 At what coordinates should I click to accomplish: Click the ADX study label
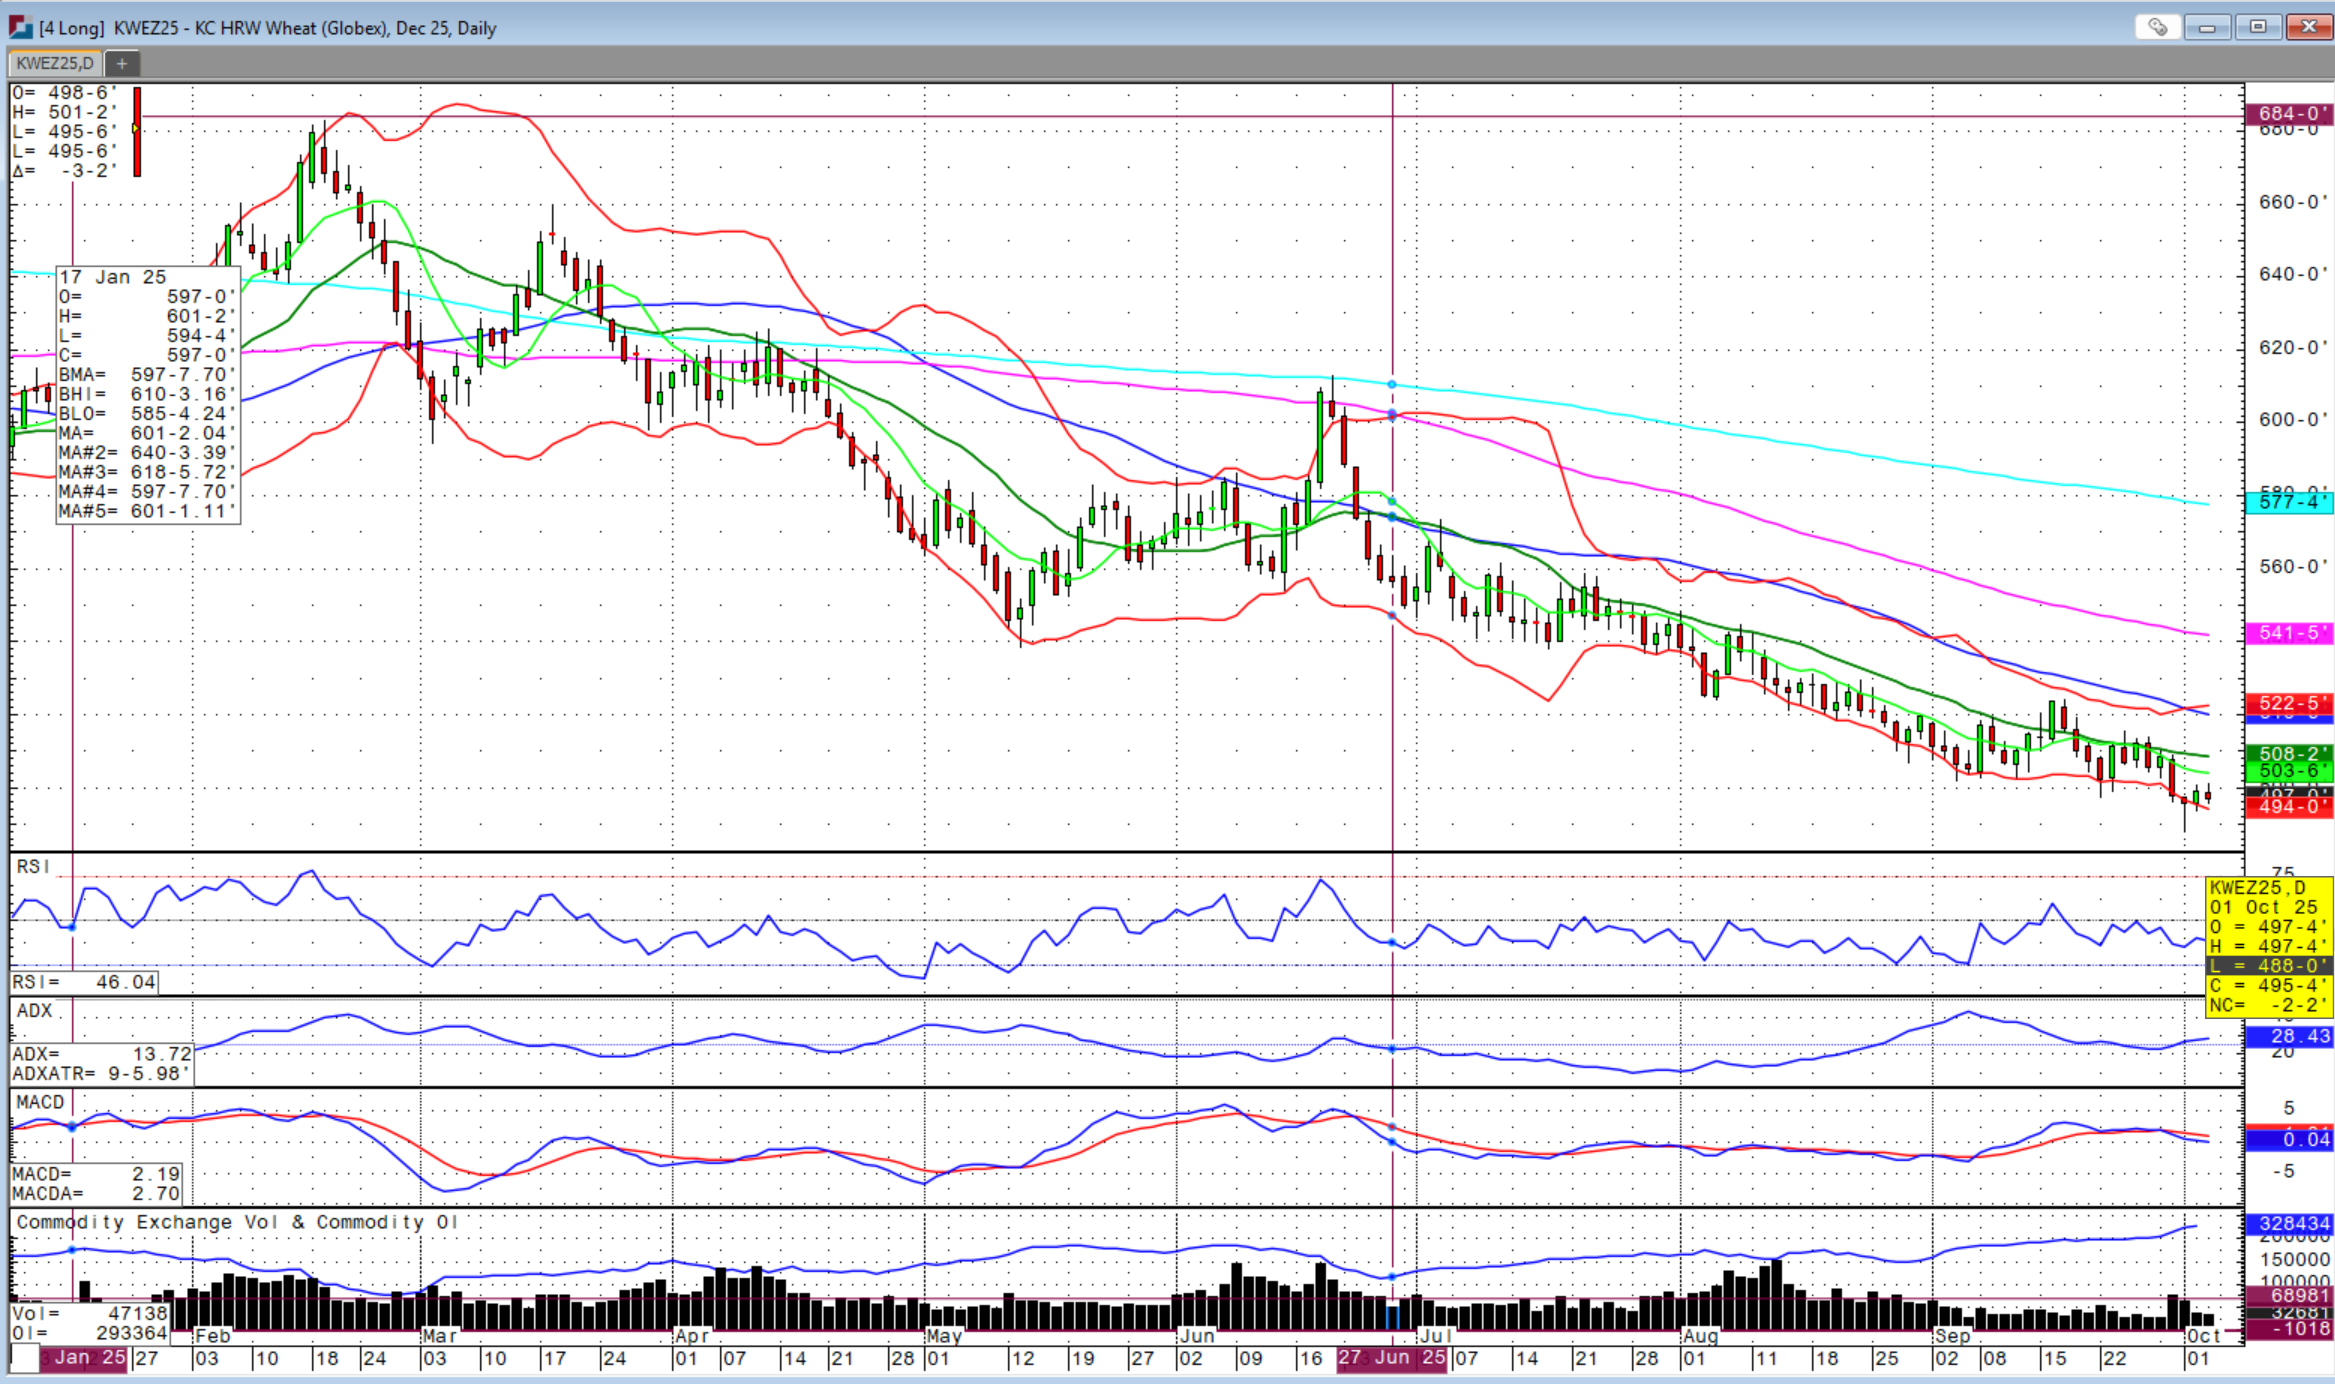(34, 1011)
